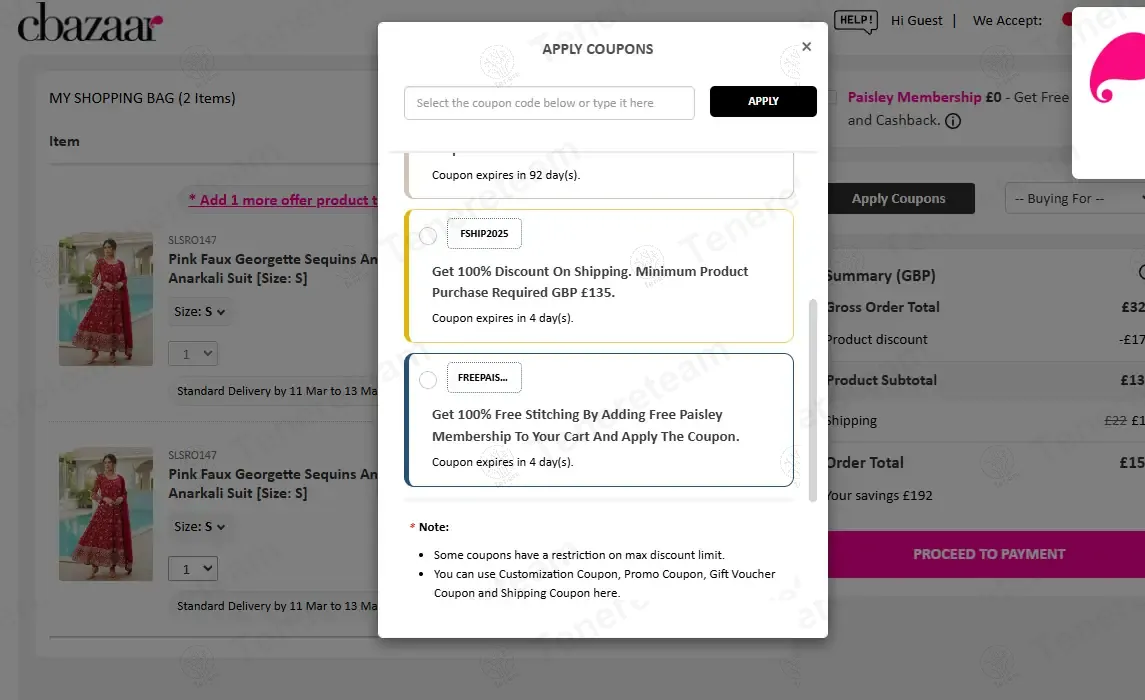Click the FSHIP2025 coupon code tag
This screenshot has width=1145, height=700.
(x=484, y=234)
